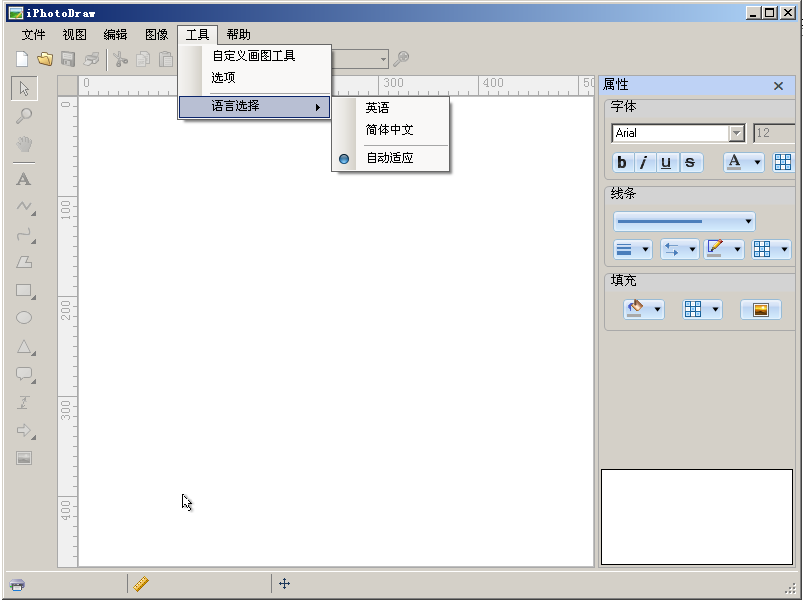The width and height of the screenshot is (803, 601).
Task: Select the Hand pan tool
Action: point(24,144)
